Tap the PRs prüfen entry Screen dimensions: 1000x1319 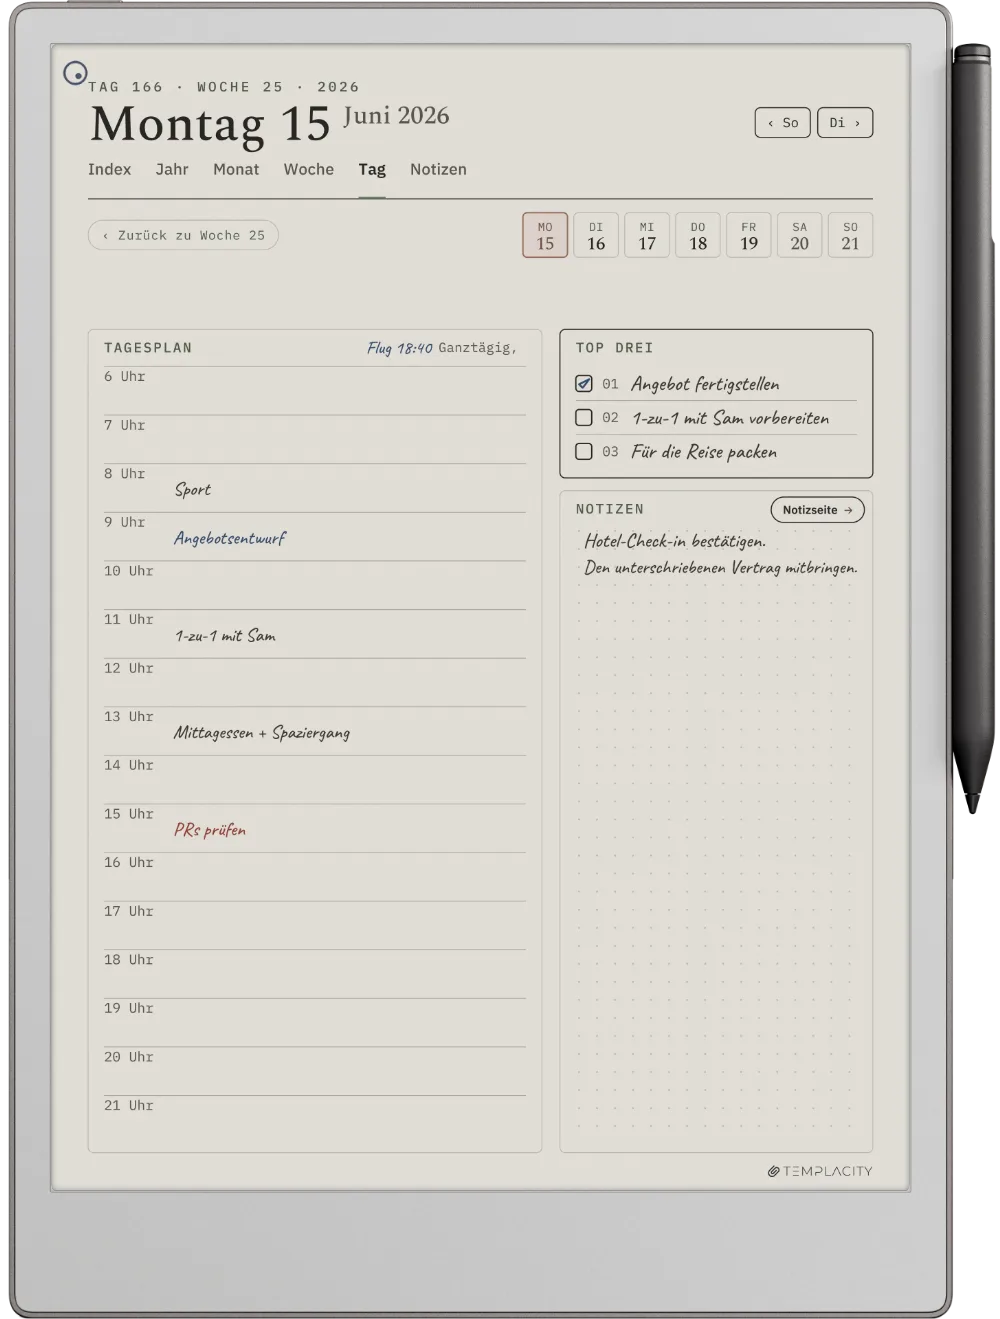click(x=210, y=830)
